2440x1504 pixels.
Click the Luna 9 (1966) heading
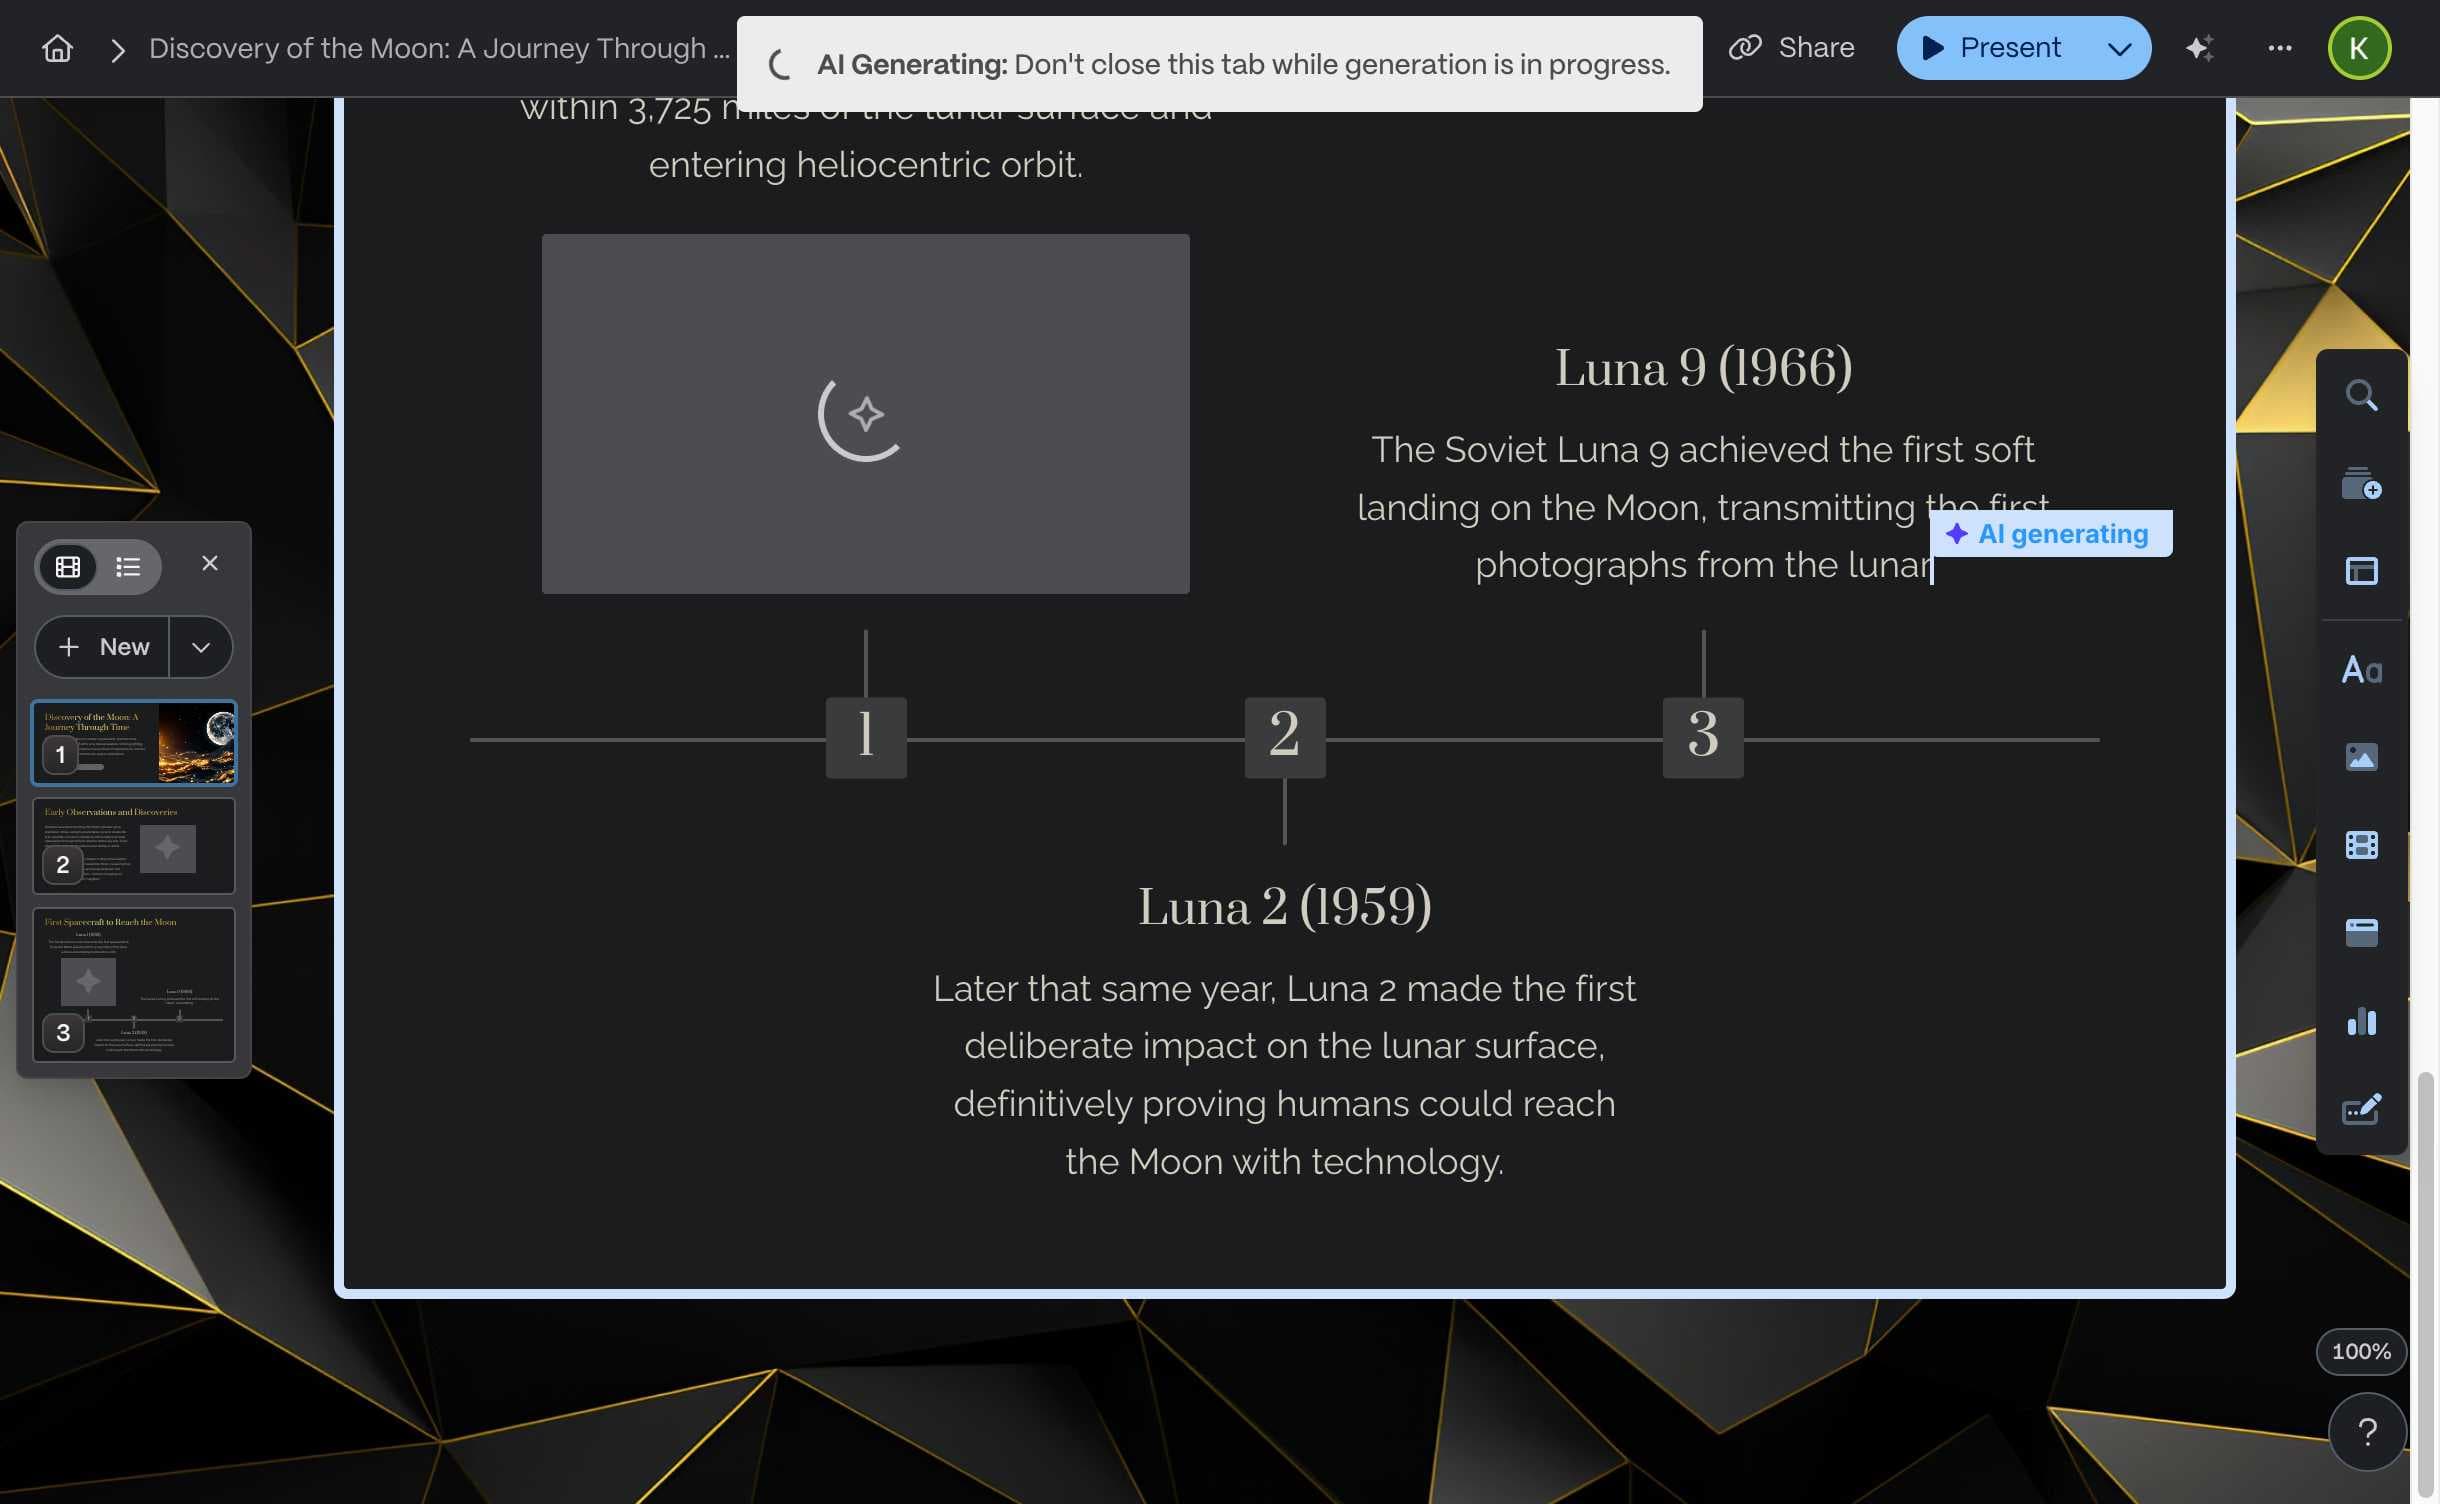coord(1703,368)
